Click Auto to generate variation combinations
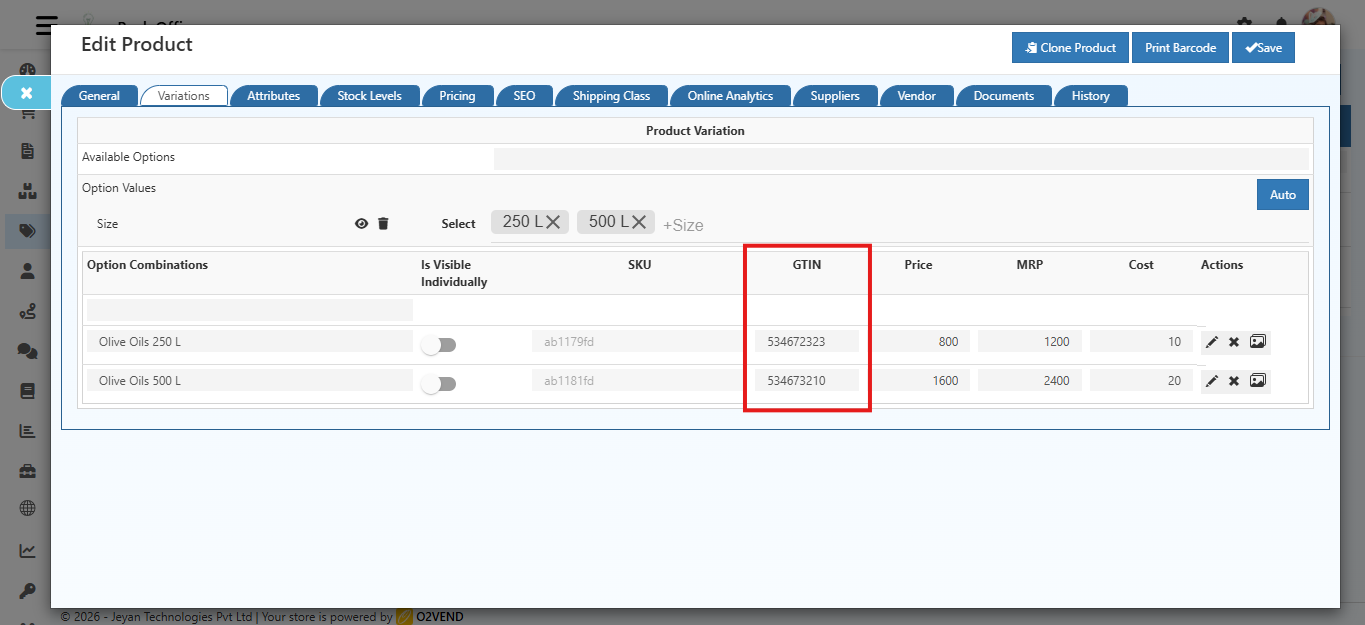1365x625 pixels. (x=1282, y=195)
